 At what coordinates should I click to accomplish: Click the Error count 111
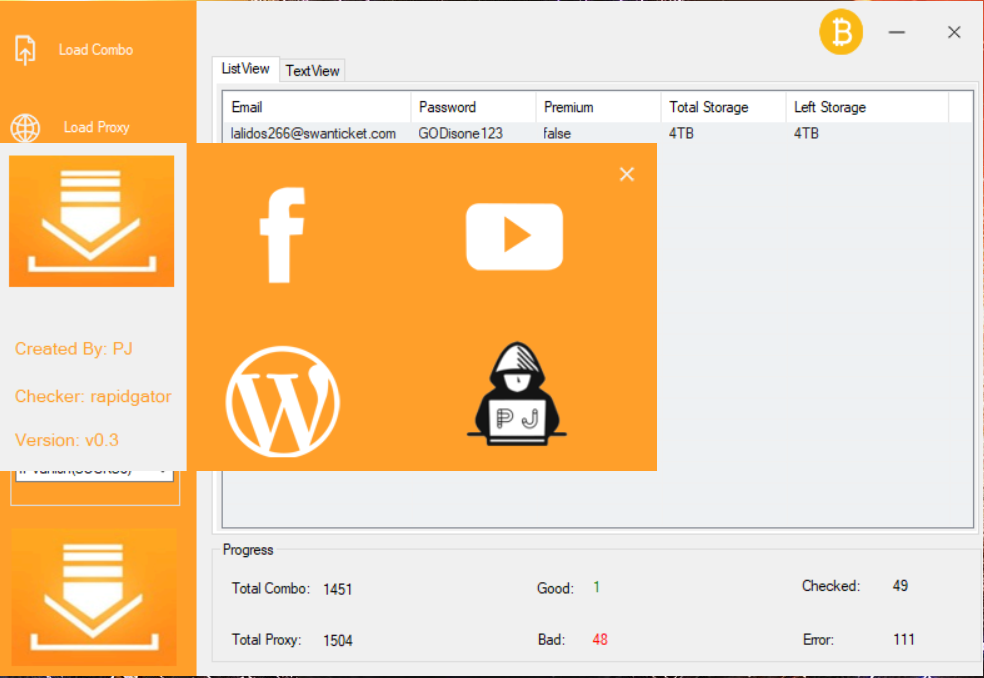(904, 640)
